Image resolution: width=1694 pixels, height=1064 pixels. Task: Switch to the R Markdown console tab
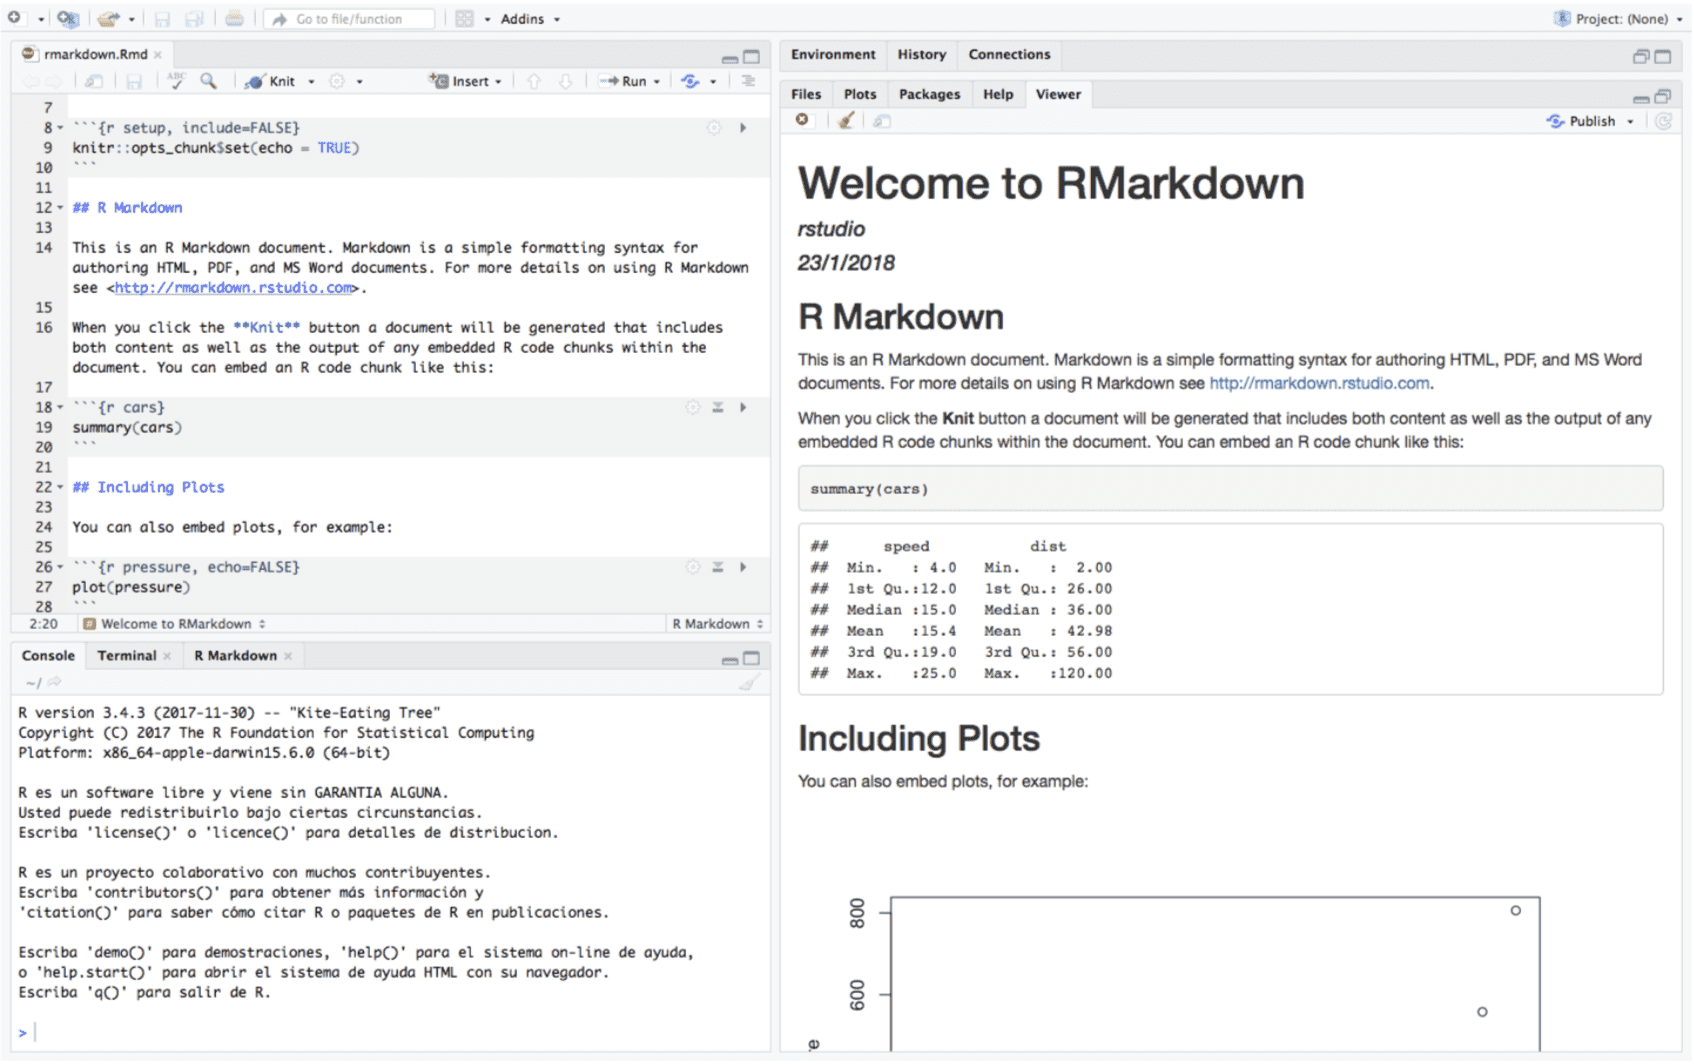(235, 656)
